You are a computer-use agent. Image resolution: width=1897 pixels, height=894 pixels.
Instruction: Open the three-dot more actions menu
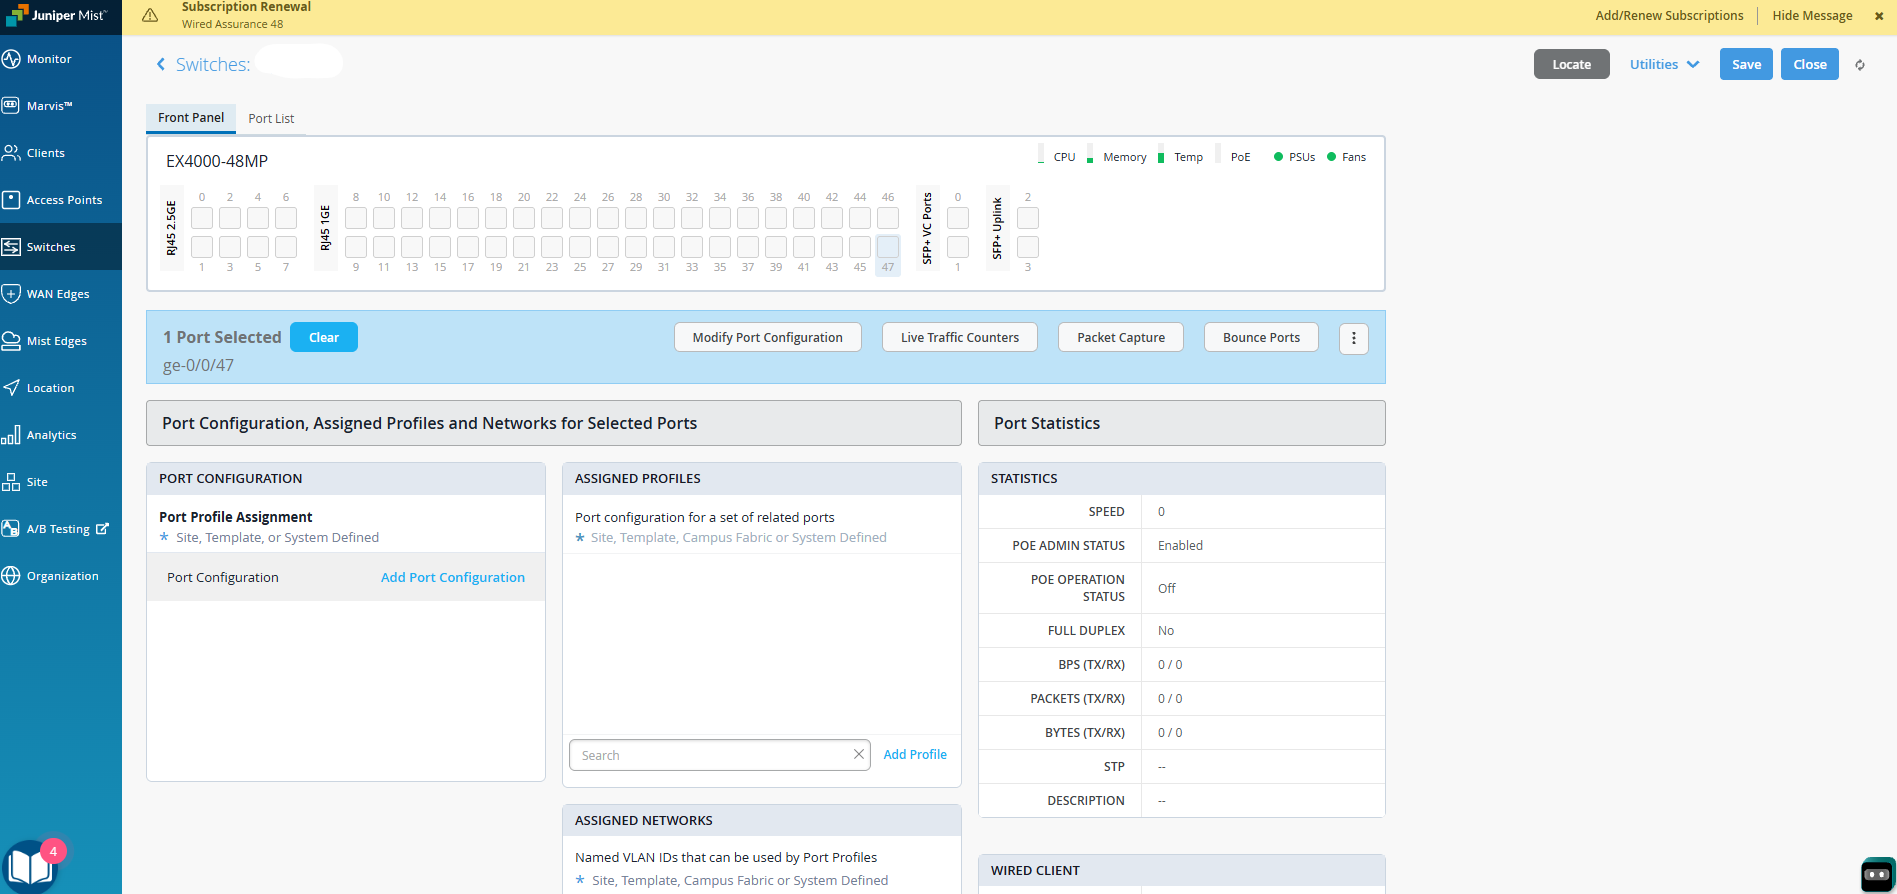pyautogui.click(x=1354, y=338)
